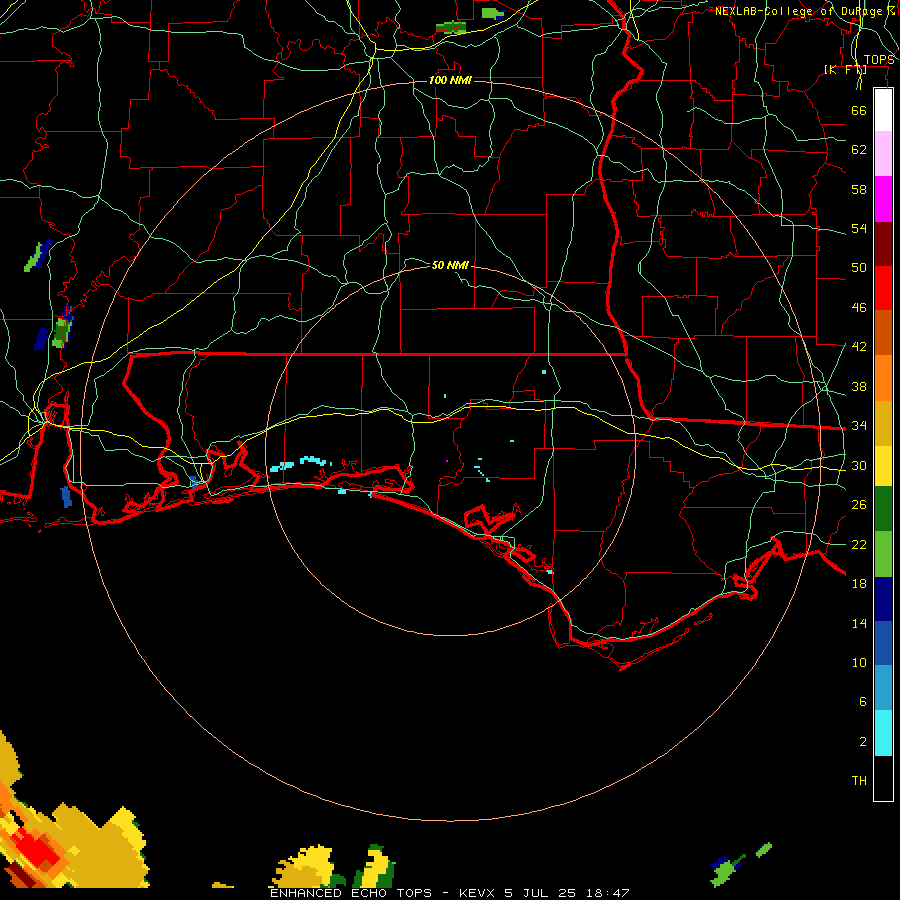Select the light green legend swatch

(883, 554)
